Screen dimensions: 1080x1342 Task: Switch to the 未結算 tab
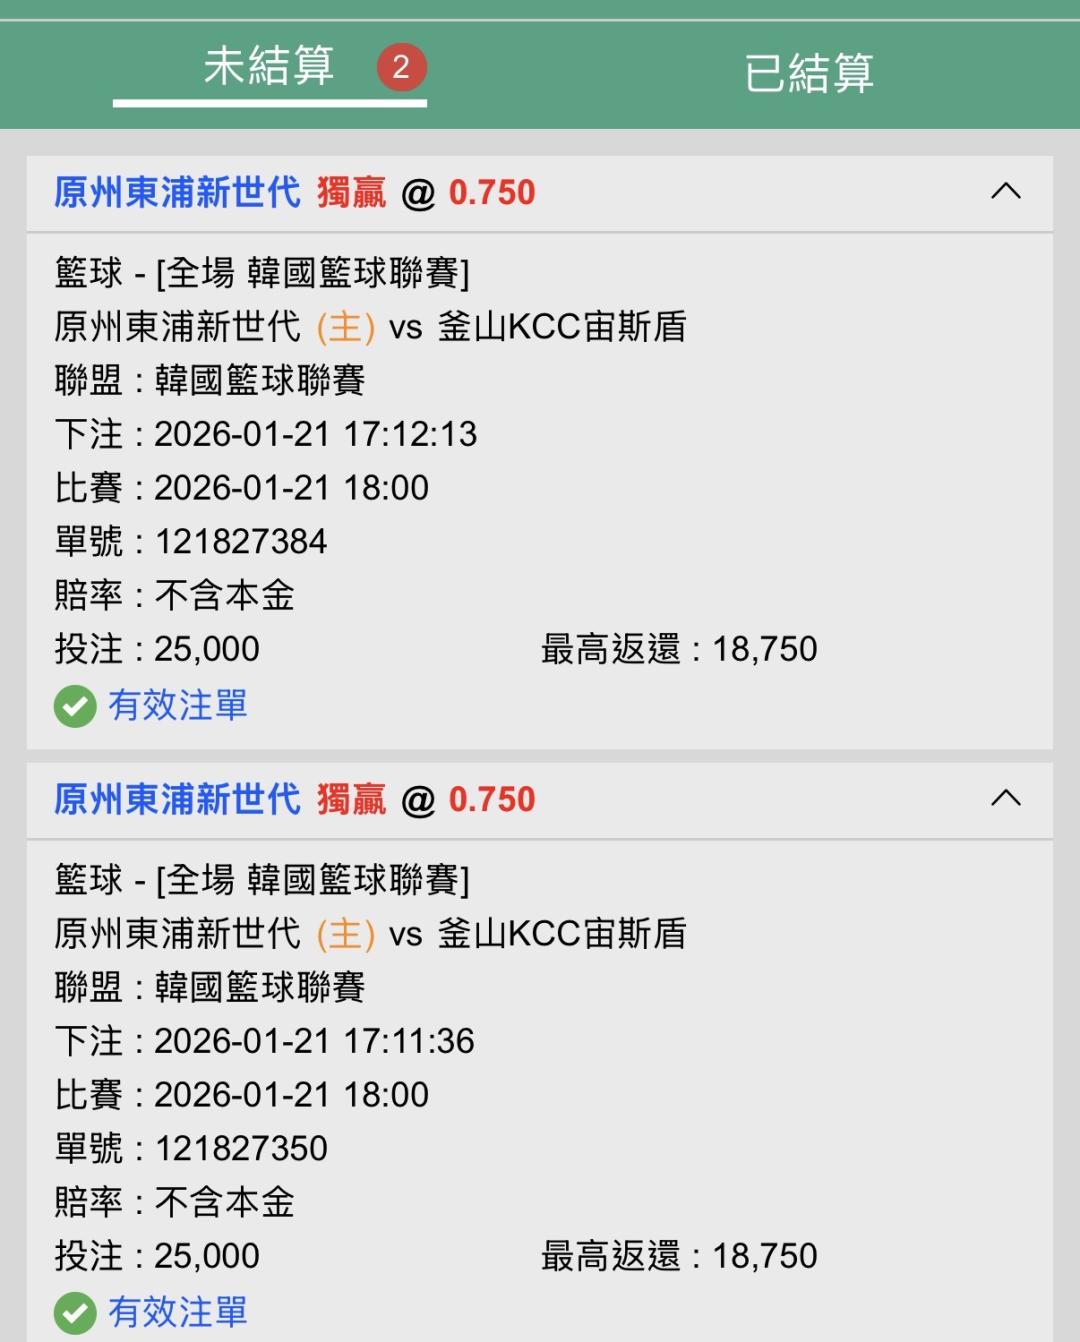(x=268, y=68)
